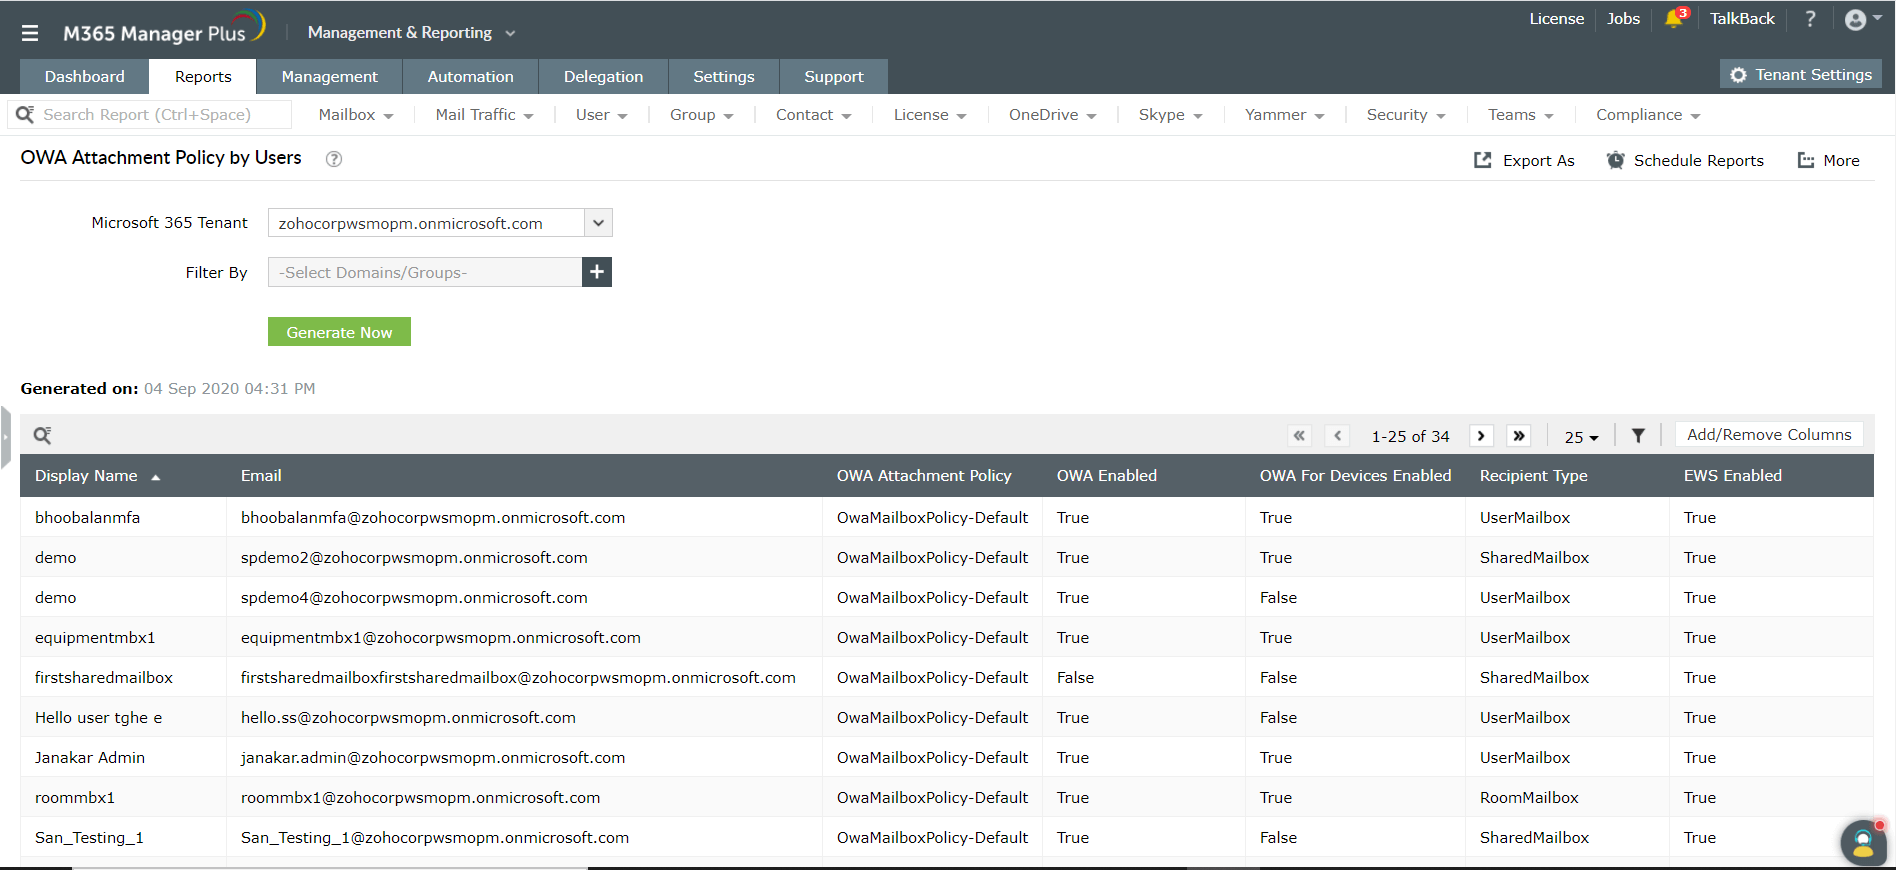Open the hamburger navigation menu
The height and width of the screenshot is (870, 1896).
coord(30,33)
